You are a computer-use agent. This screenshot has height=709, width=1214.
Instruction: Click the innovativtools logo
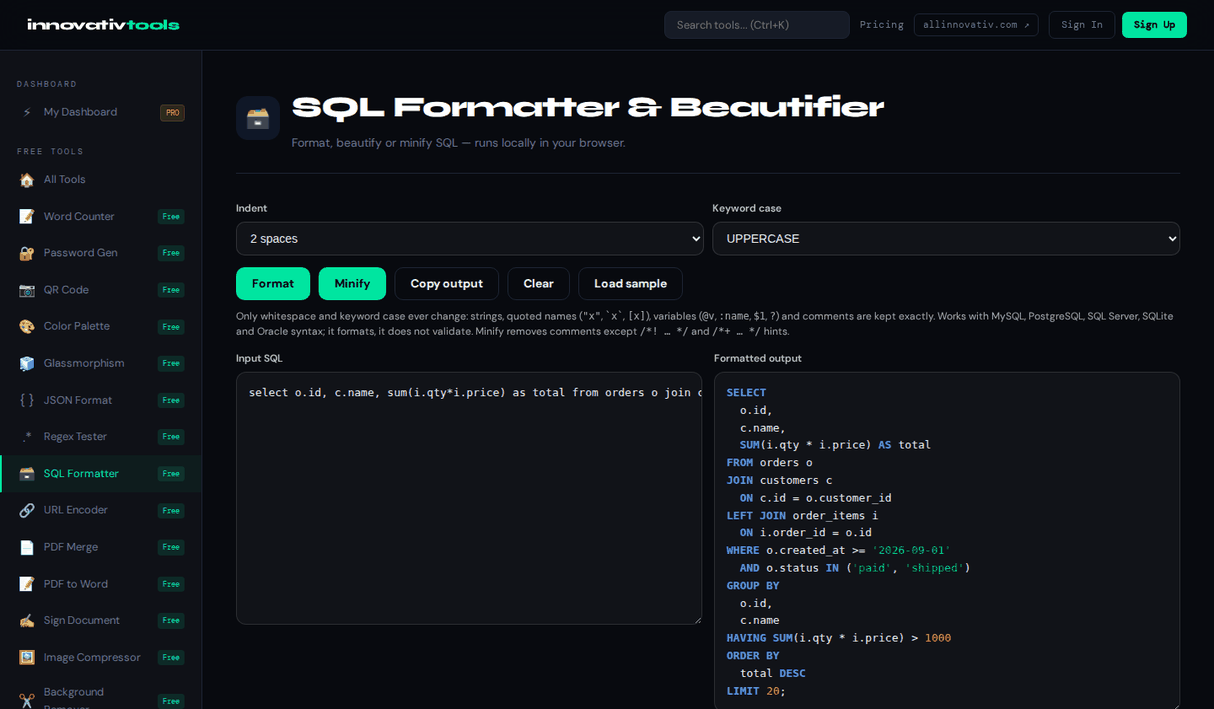(x=103, y=25)
